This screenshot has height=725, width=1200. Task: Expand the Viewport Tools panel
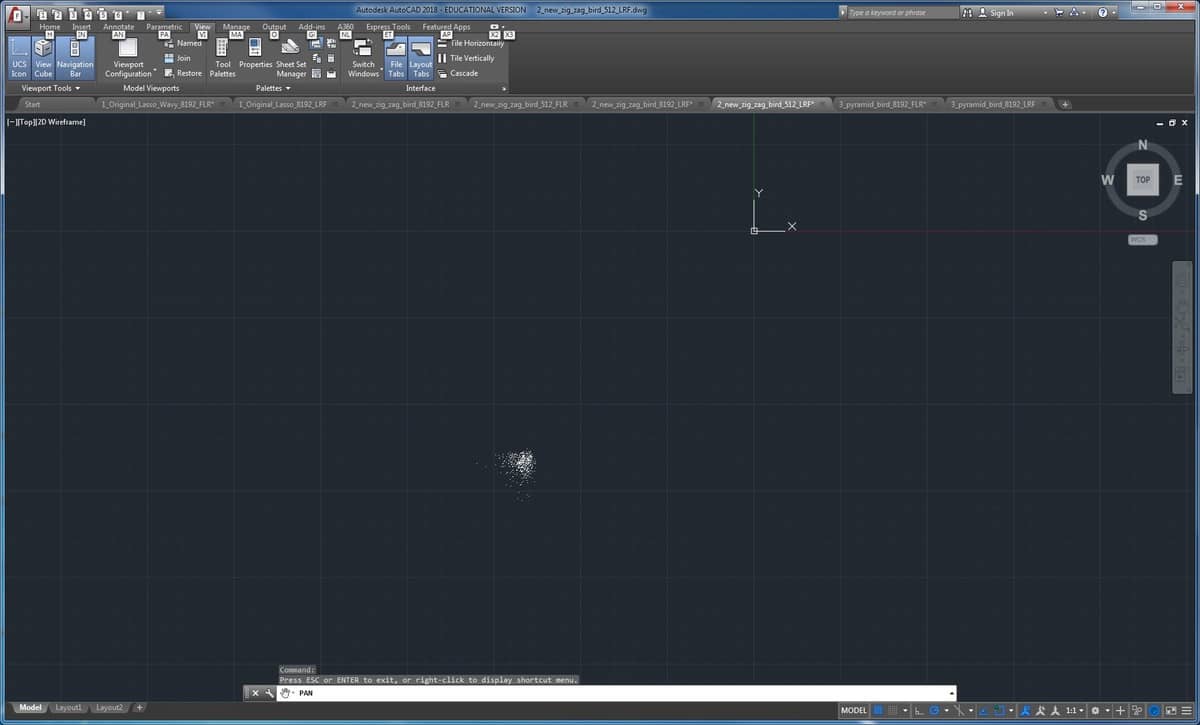point(50,88)
